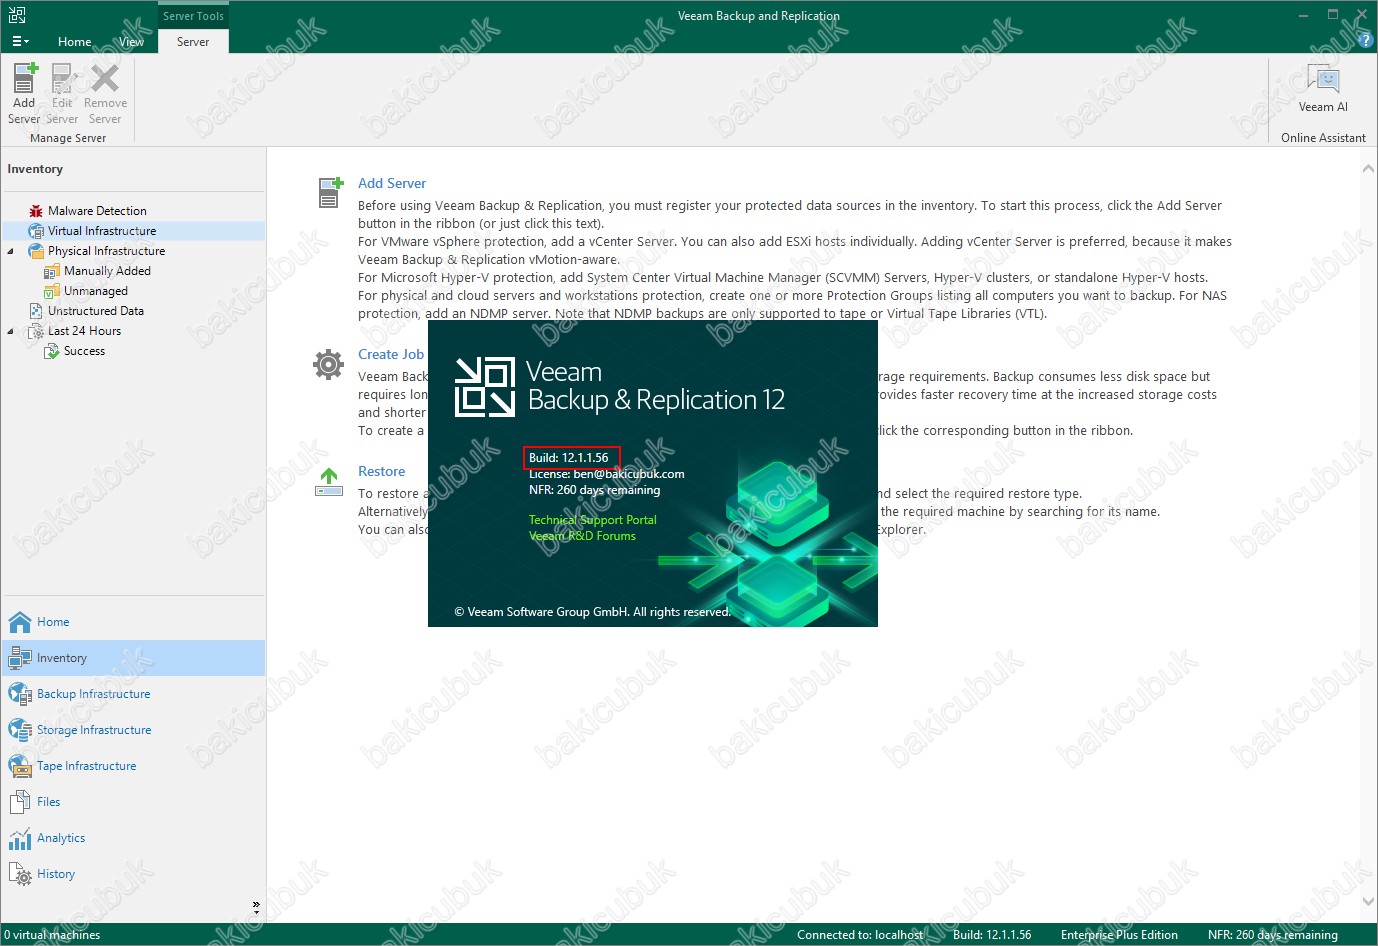Click the Virtual Infrastructure icon
This screenshot has width=1378, height=946.
tap(36, 231)
